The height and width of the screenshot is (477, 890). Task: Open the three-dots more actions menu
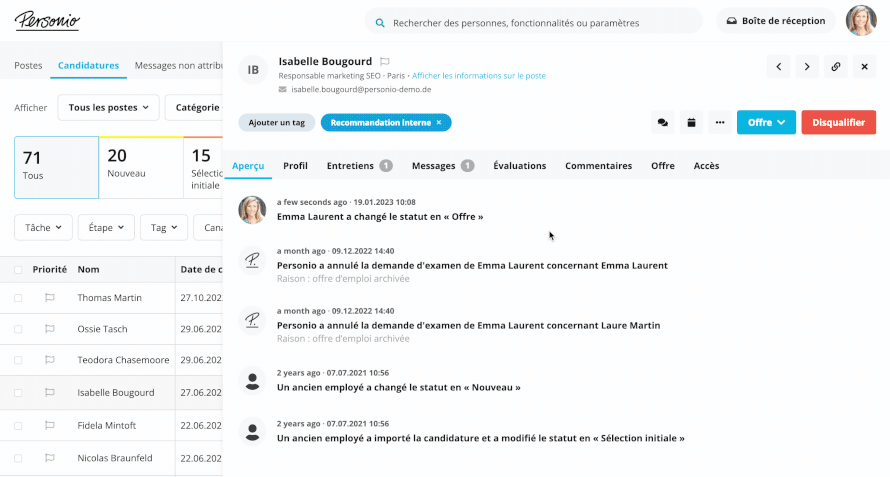pos(720,123)
